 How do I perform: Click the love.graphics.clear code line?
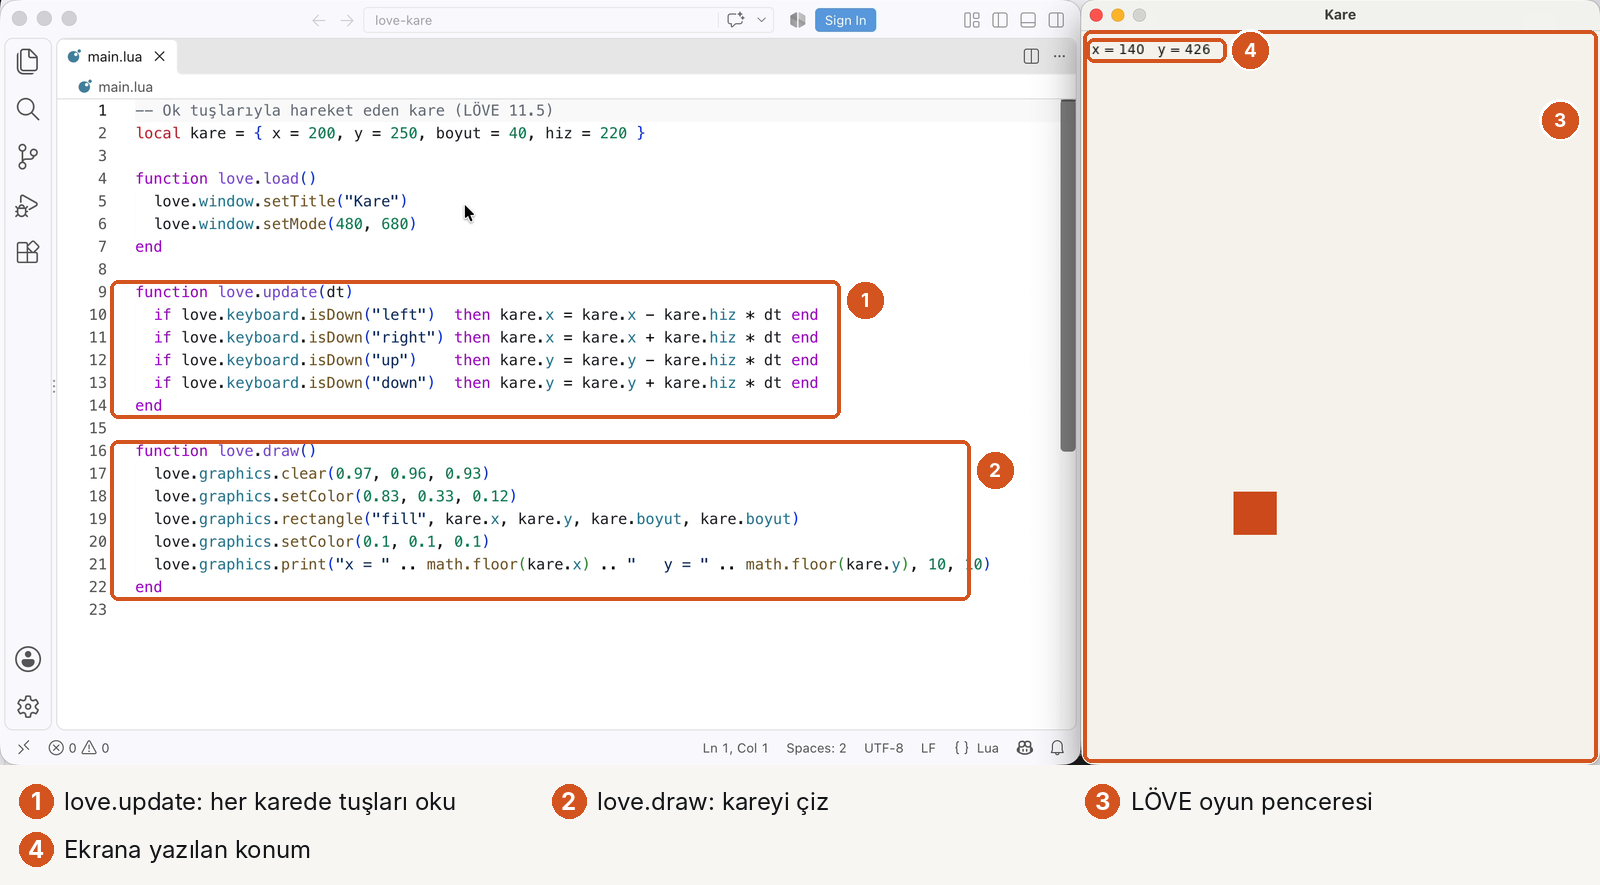(322, 473)
